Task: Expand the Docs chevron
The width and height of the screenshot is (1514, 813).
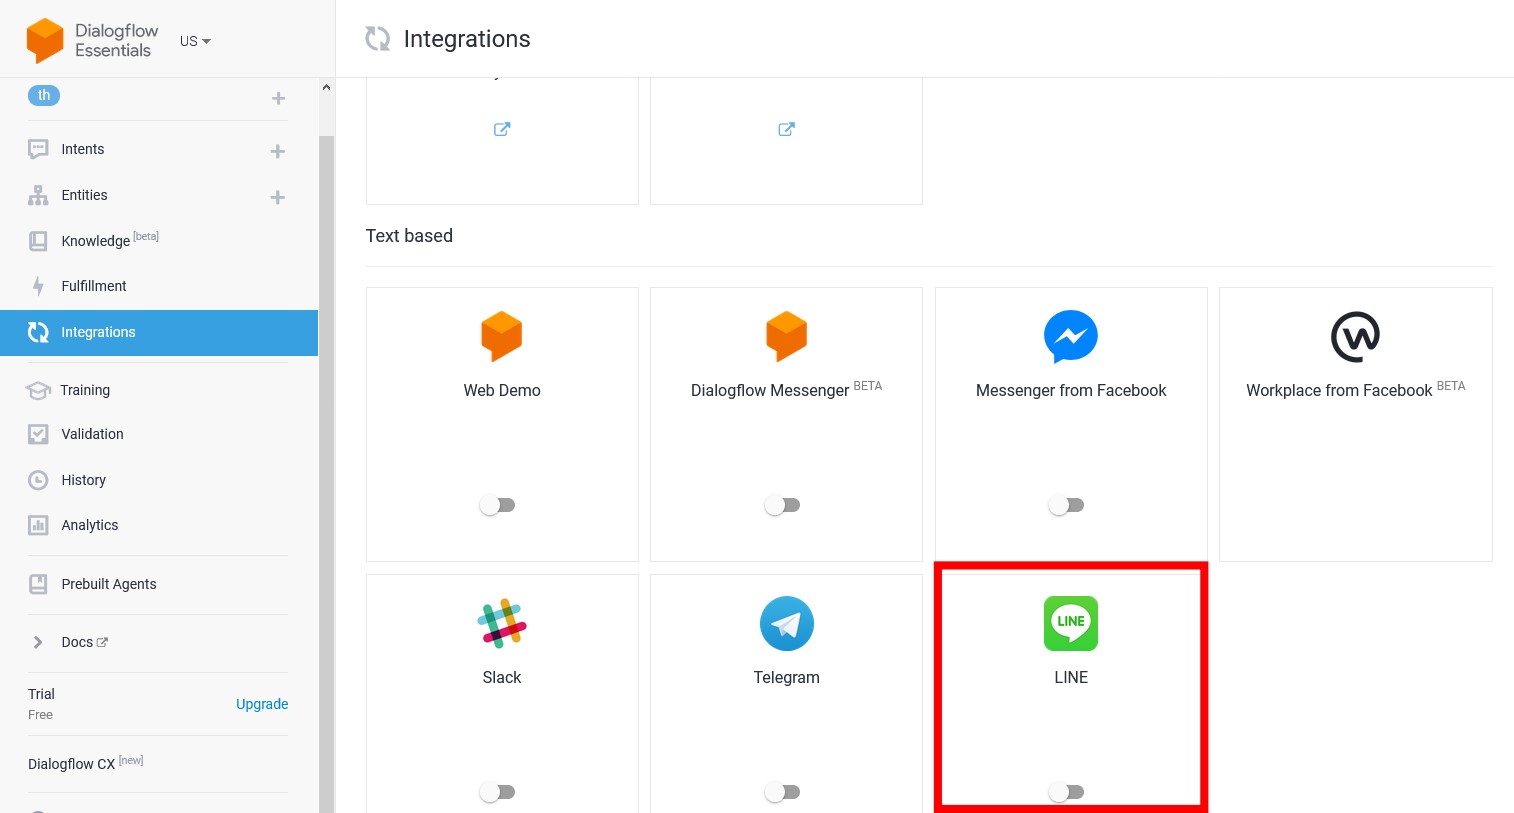Action: [x=38, y=642]
